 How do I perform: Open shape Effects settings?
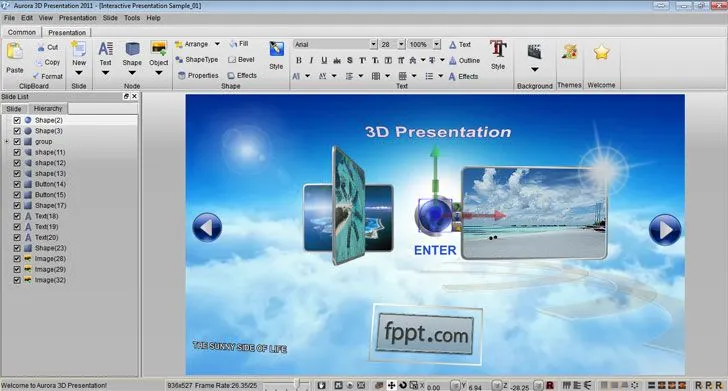tap(242, 75)
